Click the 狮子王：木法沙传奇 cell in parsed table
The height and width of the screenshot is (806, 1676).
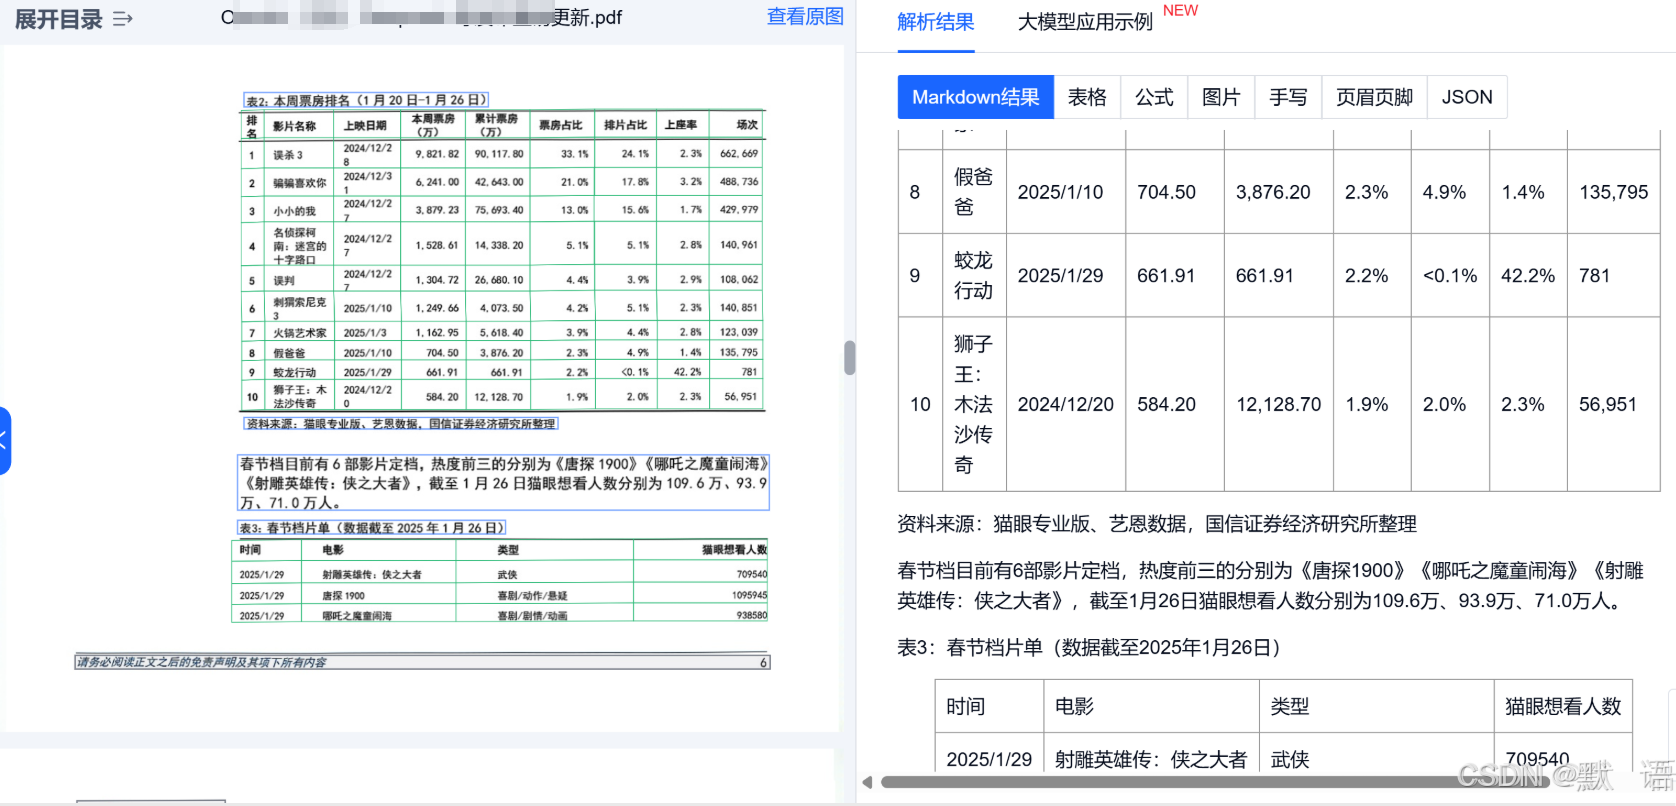(x=974, y=404)
